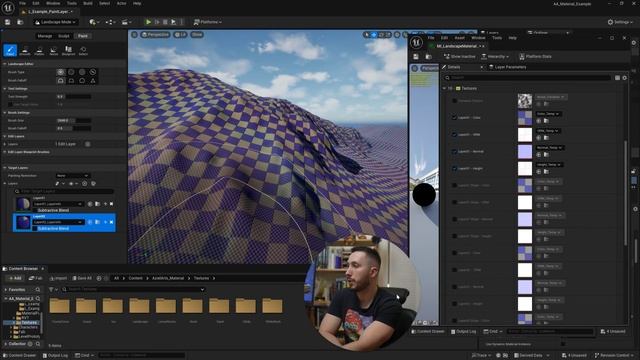Toggle Subtractive Blend checkbox for selected Layer02
Image resolution: width=640 pixels, height=360 pixels.
click(35, 229)
